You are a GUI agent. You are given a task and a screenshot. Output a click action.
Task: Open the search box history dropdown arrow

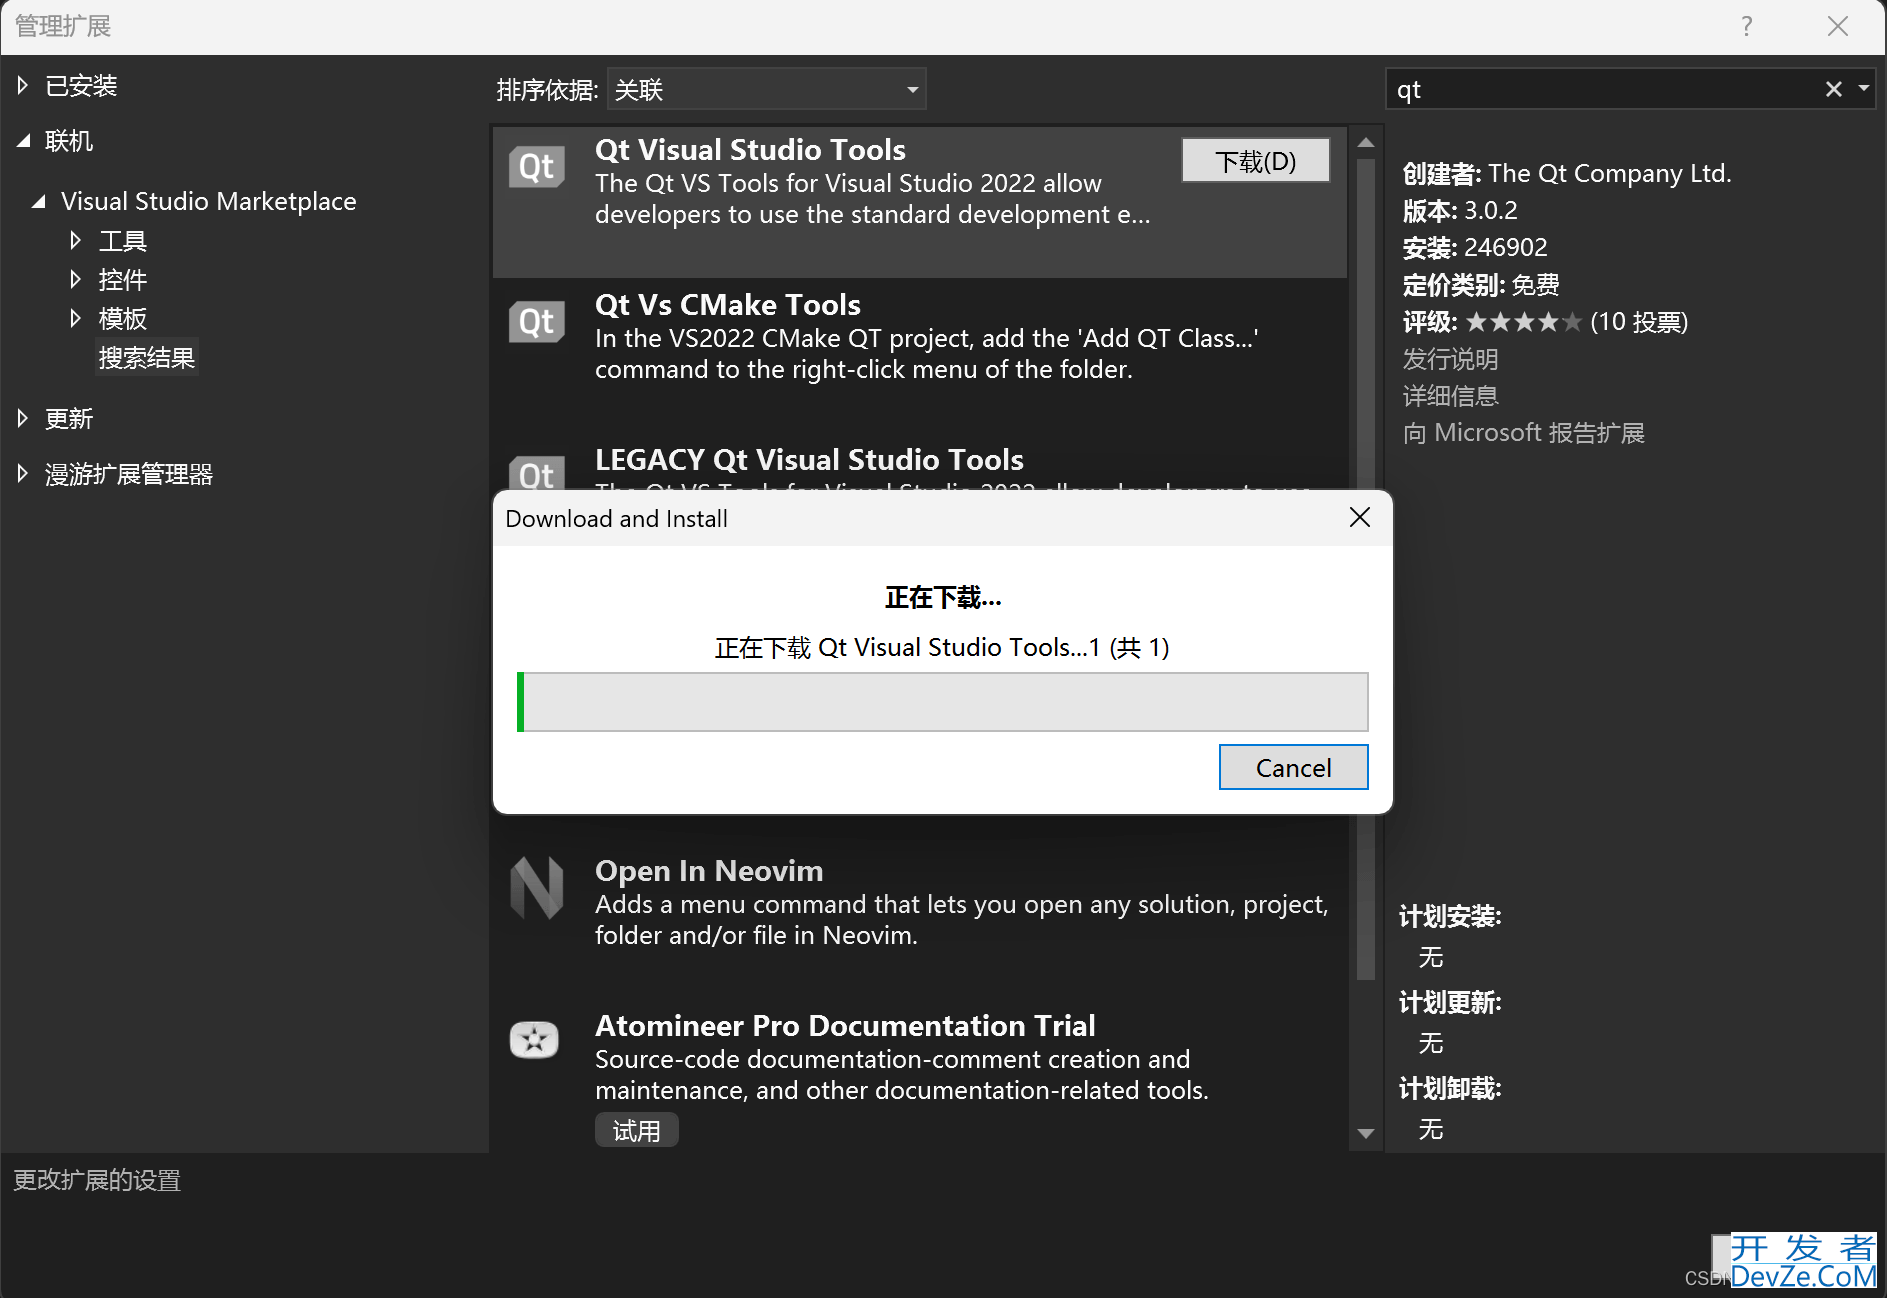pos(1864,89)
